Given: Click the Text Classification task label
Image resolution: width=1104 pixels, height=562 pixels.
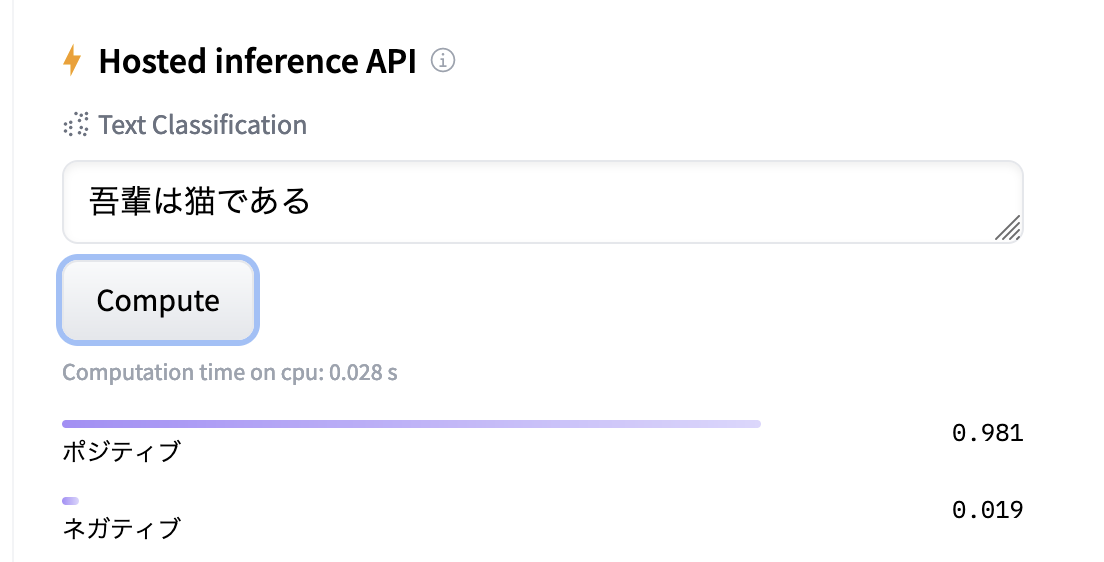Looking at the screenshot, I should [x=202, y=125].
